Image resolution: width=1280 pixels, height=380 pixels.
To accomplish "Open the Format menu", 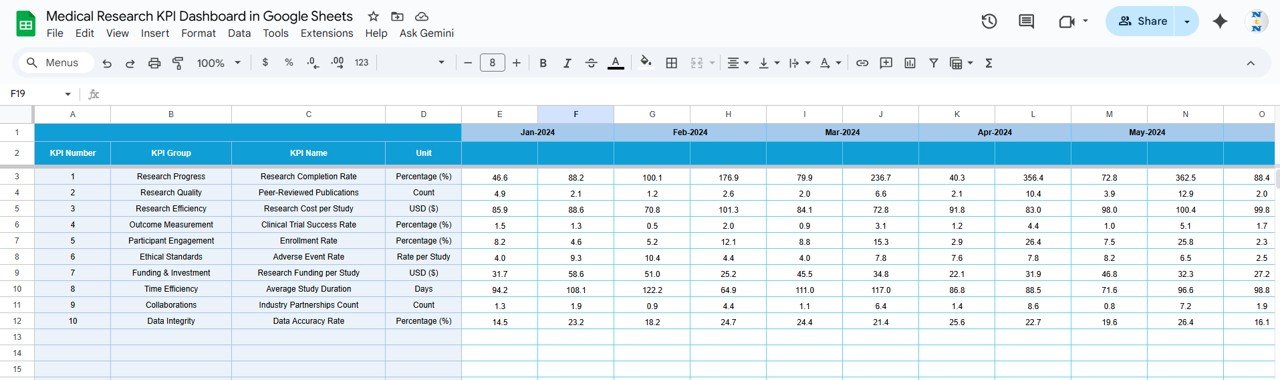I will [x=198, y=33].
